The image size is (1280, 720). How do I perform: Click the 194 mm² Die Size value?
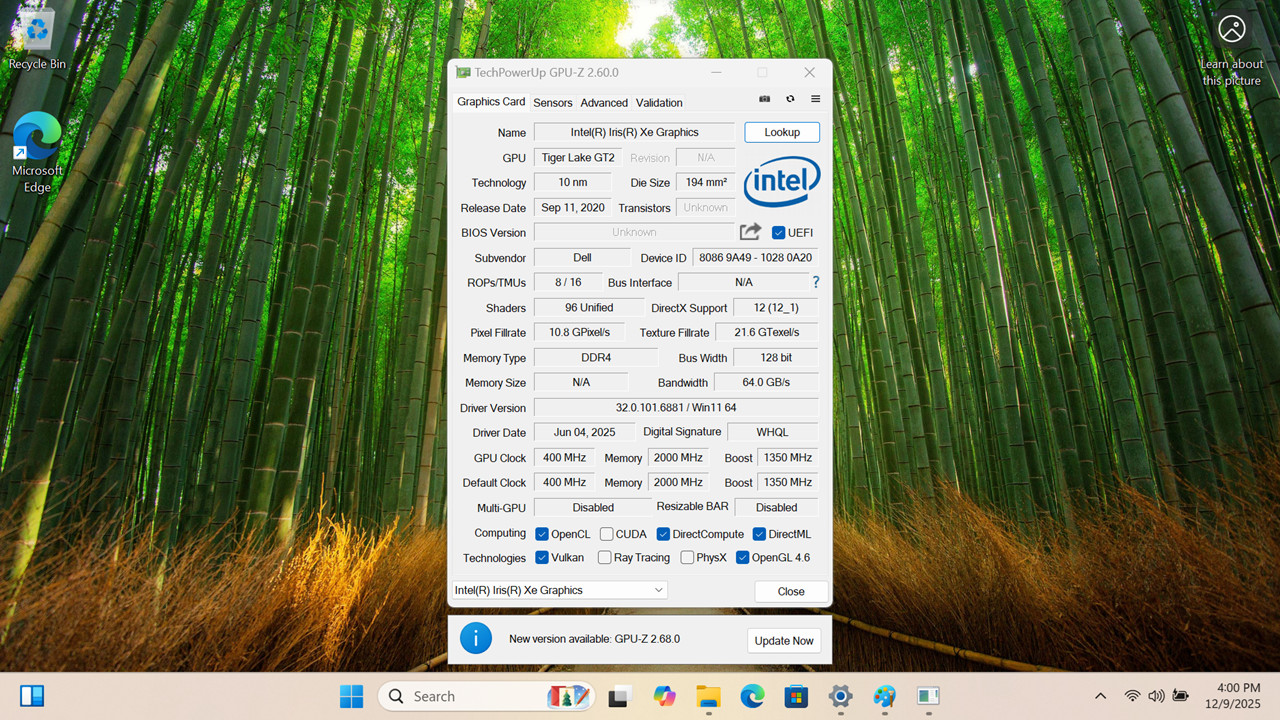pyautogui.click(x=706, y=183)
